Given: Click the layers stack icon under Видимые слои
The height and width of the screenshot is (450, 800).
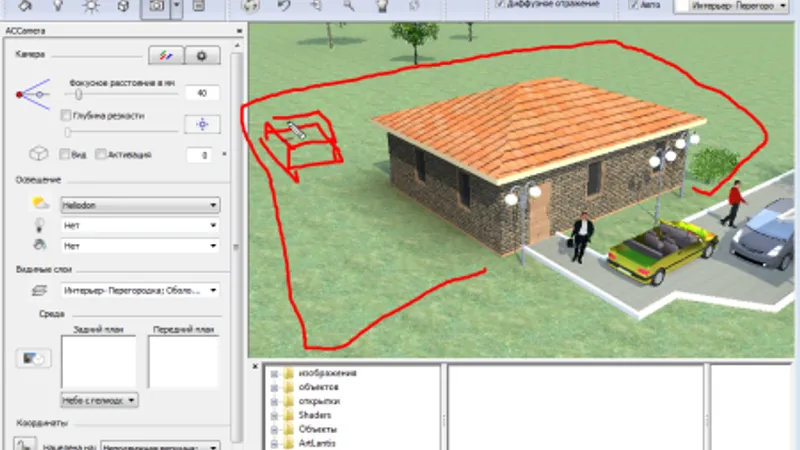Looking at the screenshot, I should tap(39, 290).
